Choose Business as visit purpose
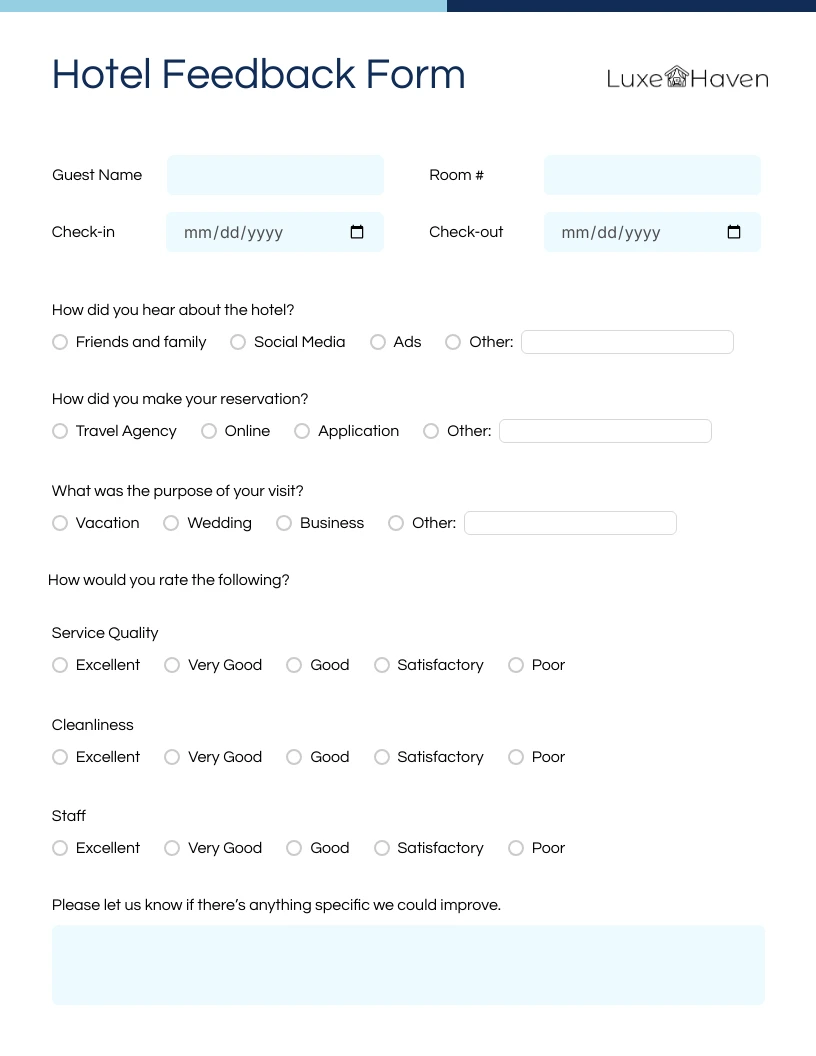 pos(284,523)
